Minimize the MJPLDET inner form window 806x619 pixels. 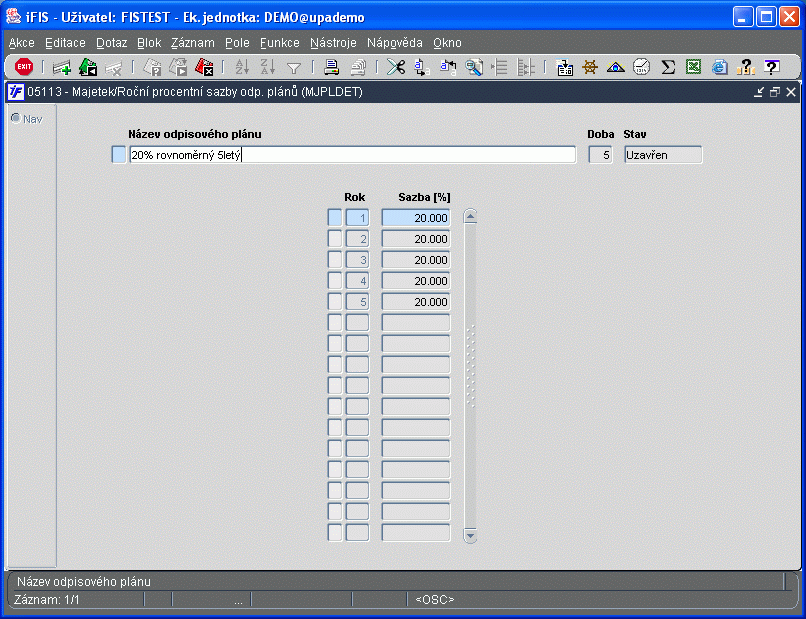tap(759, 92)
